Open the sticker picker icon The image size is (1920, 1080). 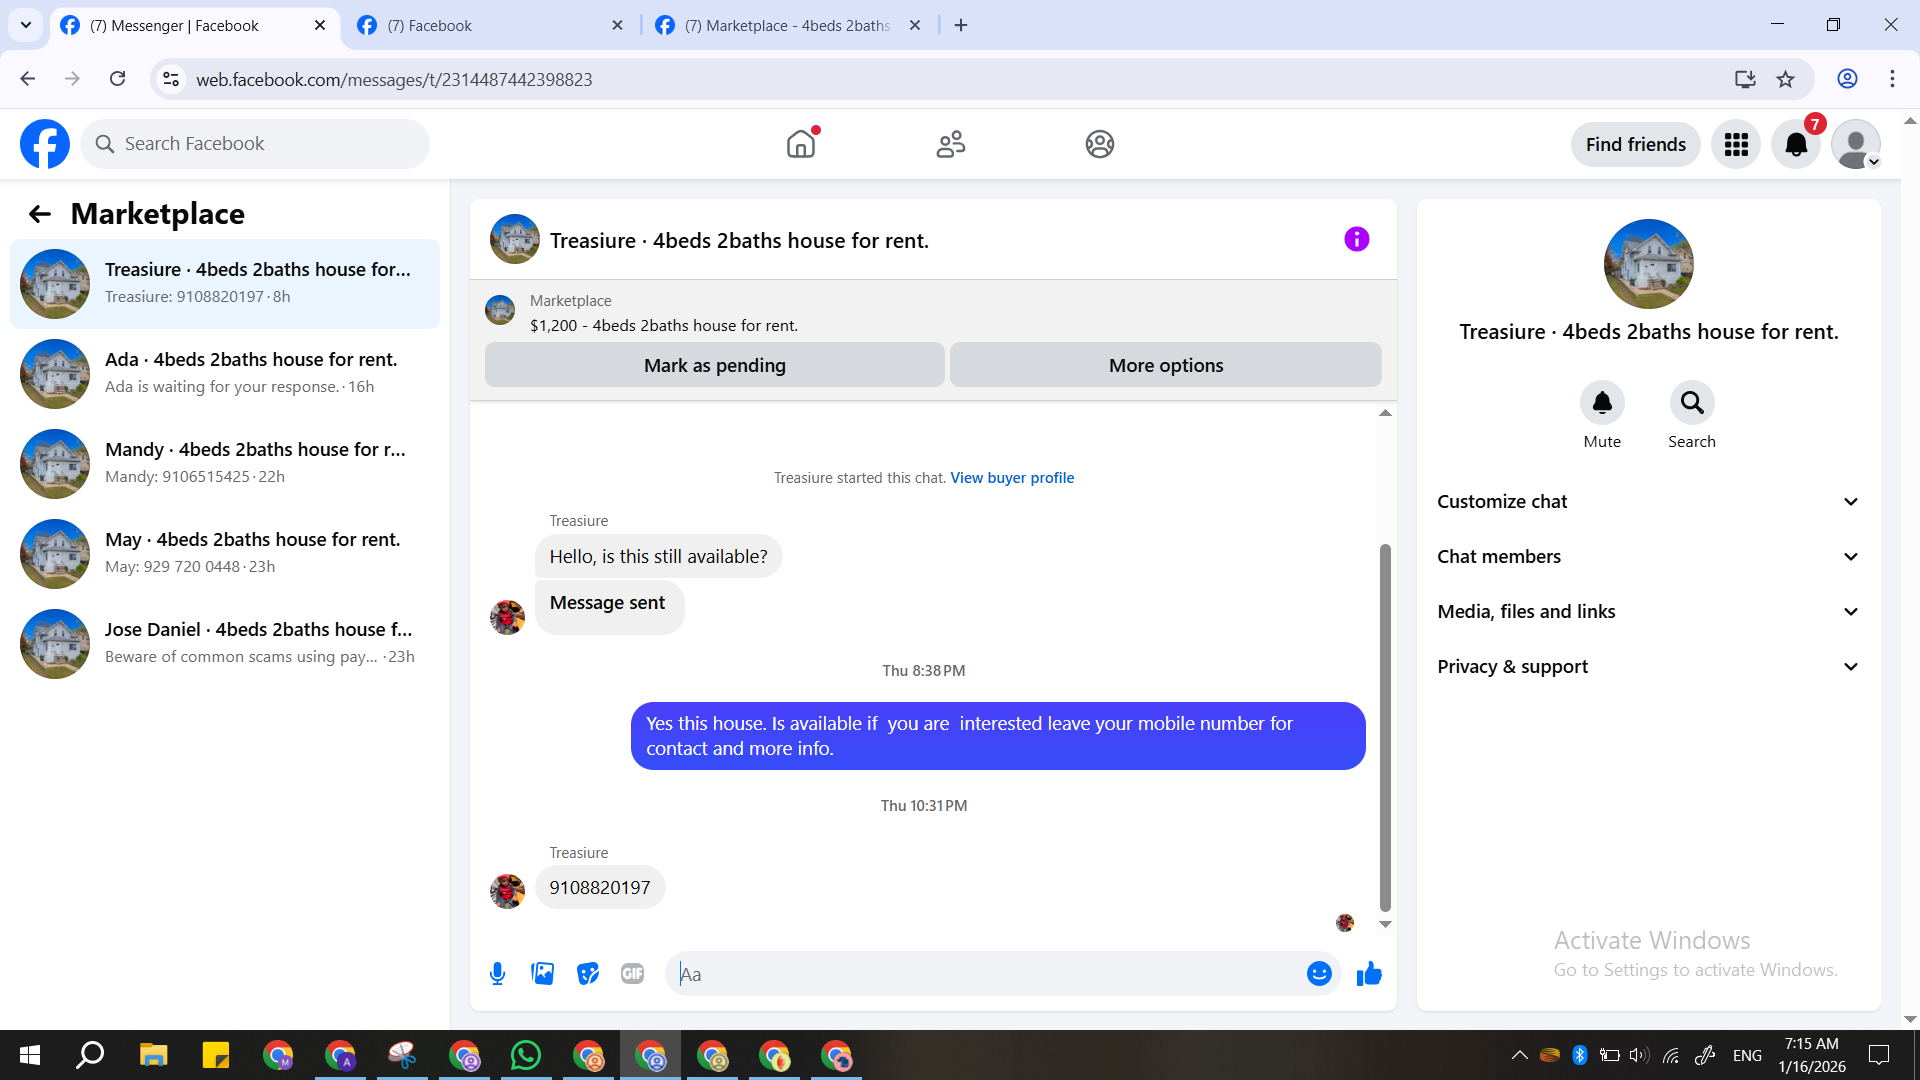(x=588, y=973)
